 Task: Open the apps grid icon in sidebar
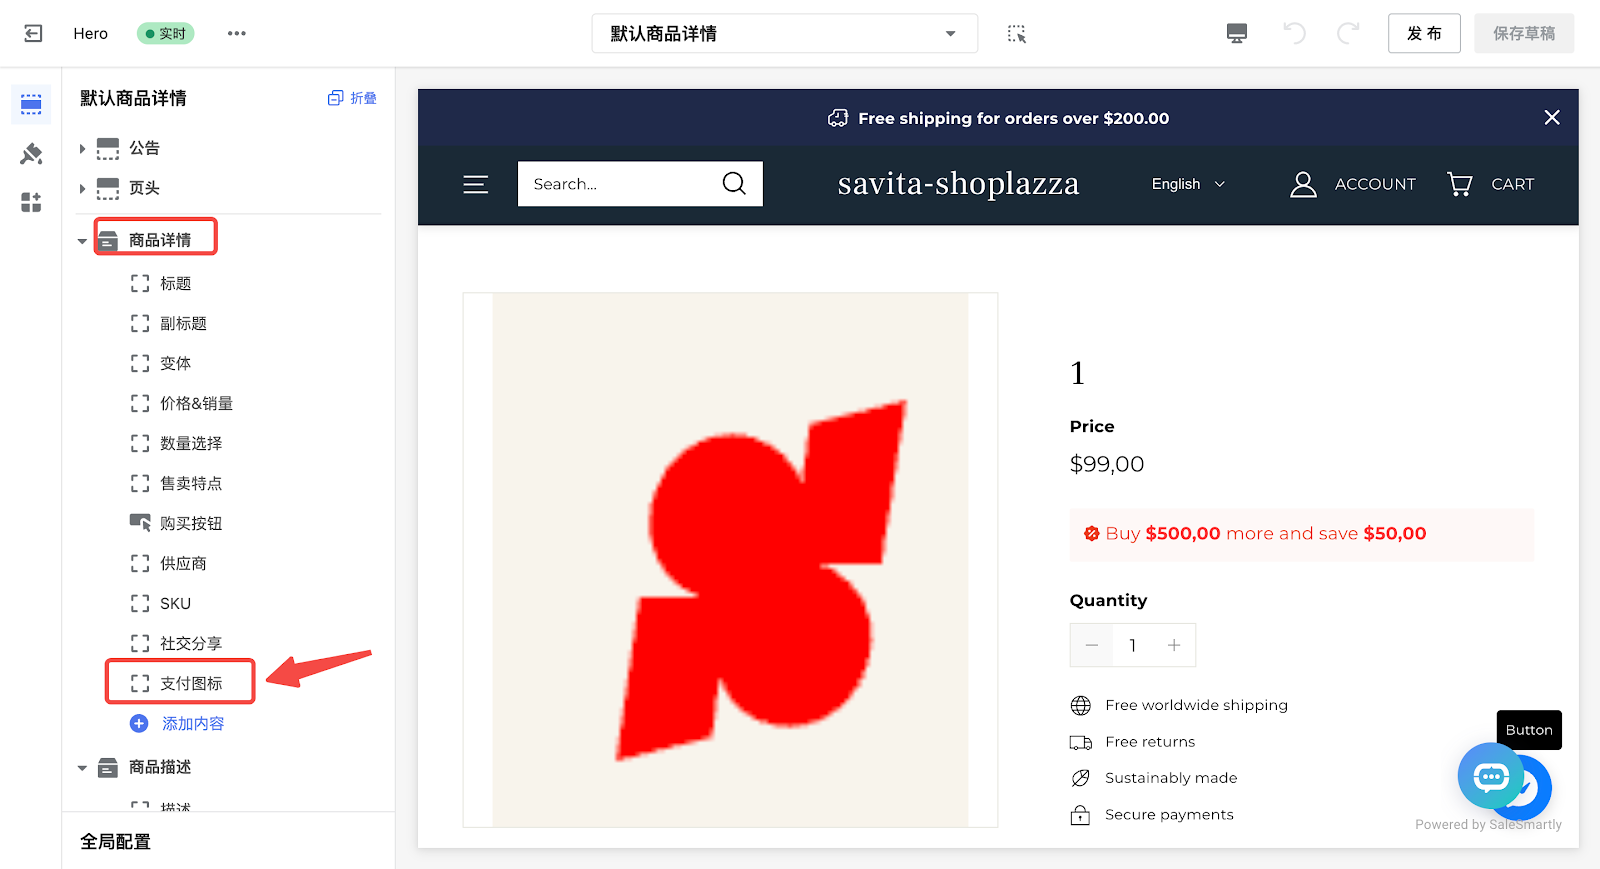coord(31,203)
